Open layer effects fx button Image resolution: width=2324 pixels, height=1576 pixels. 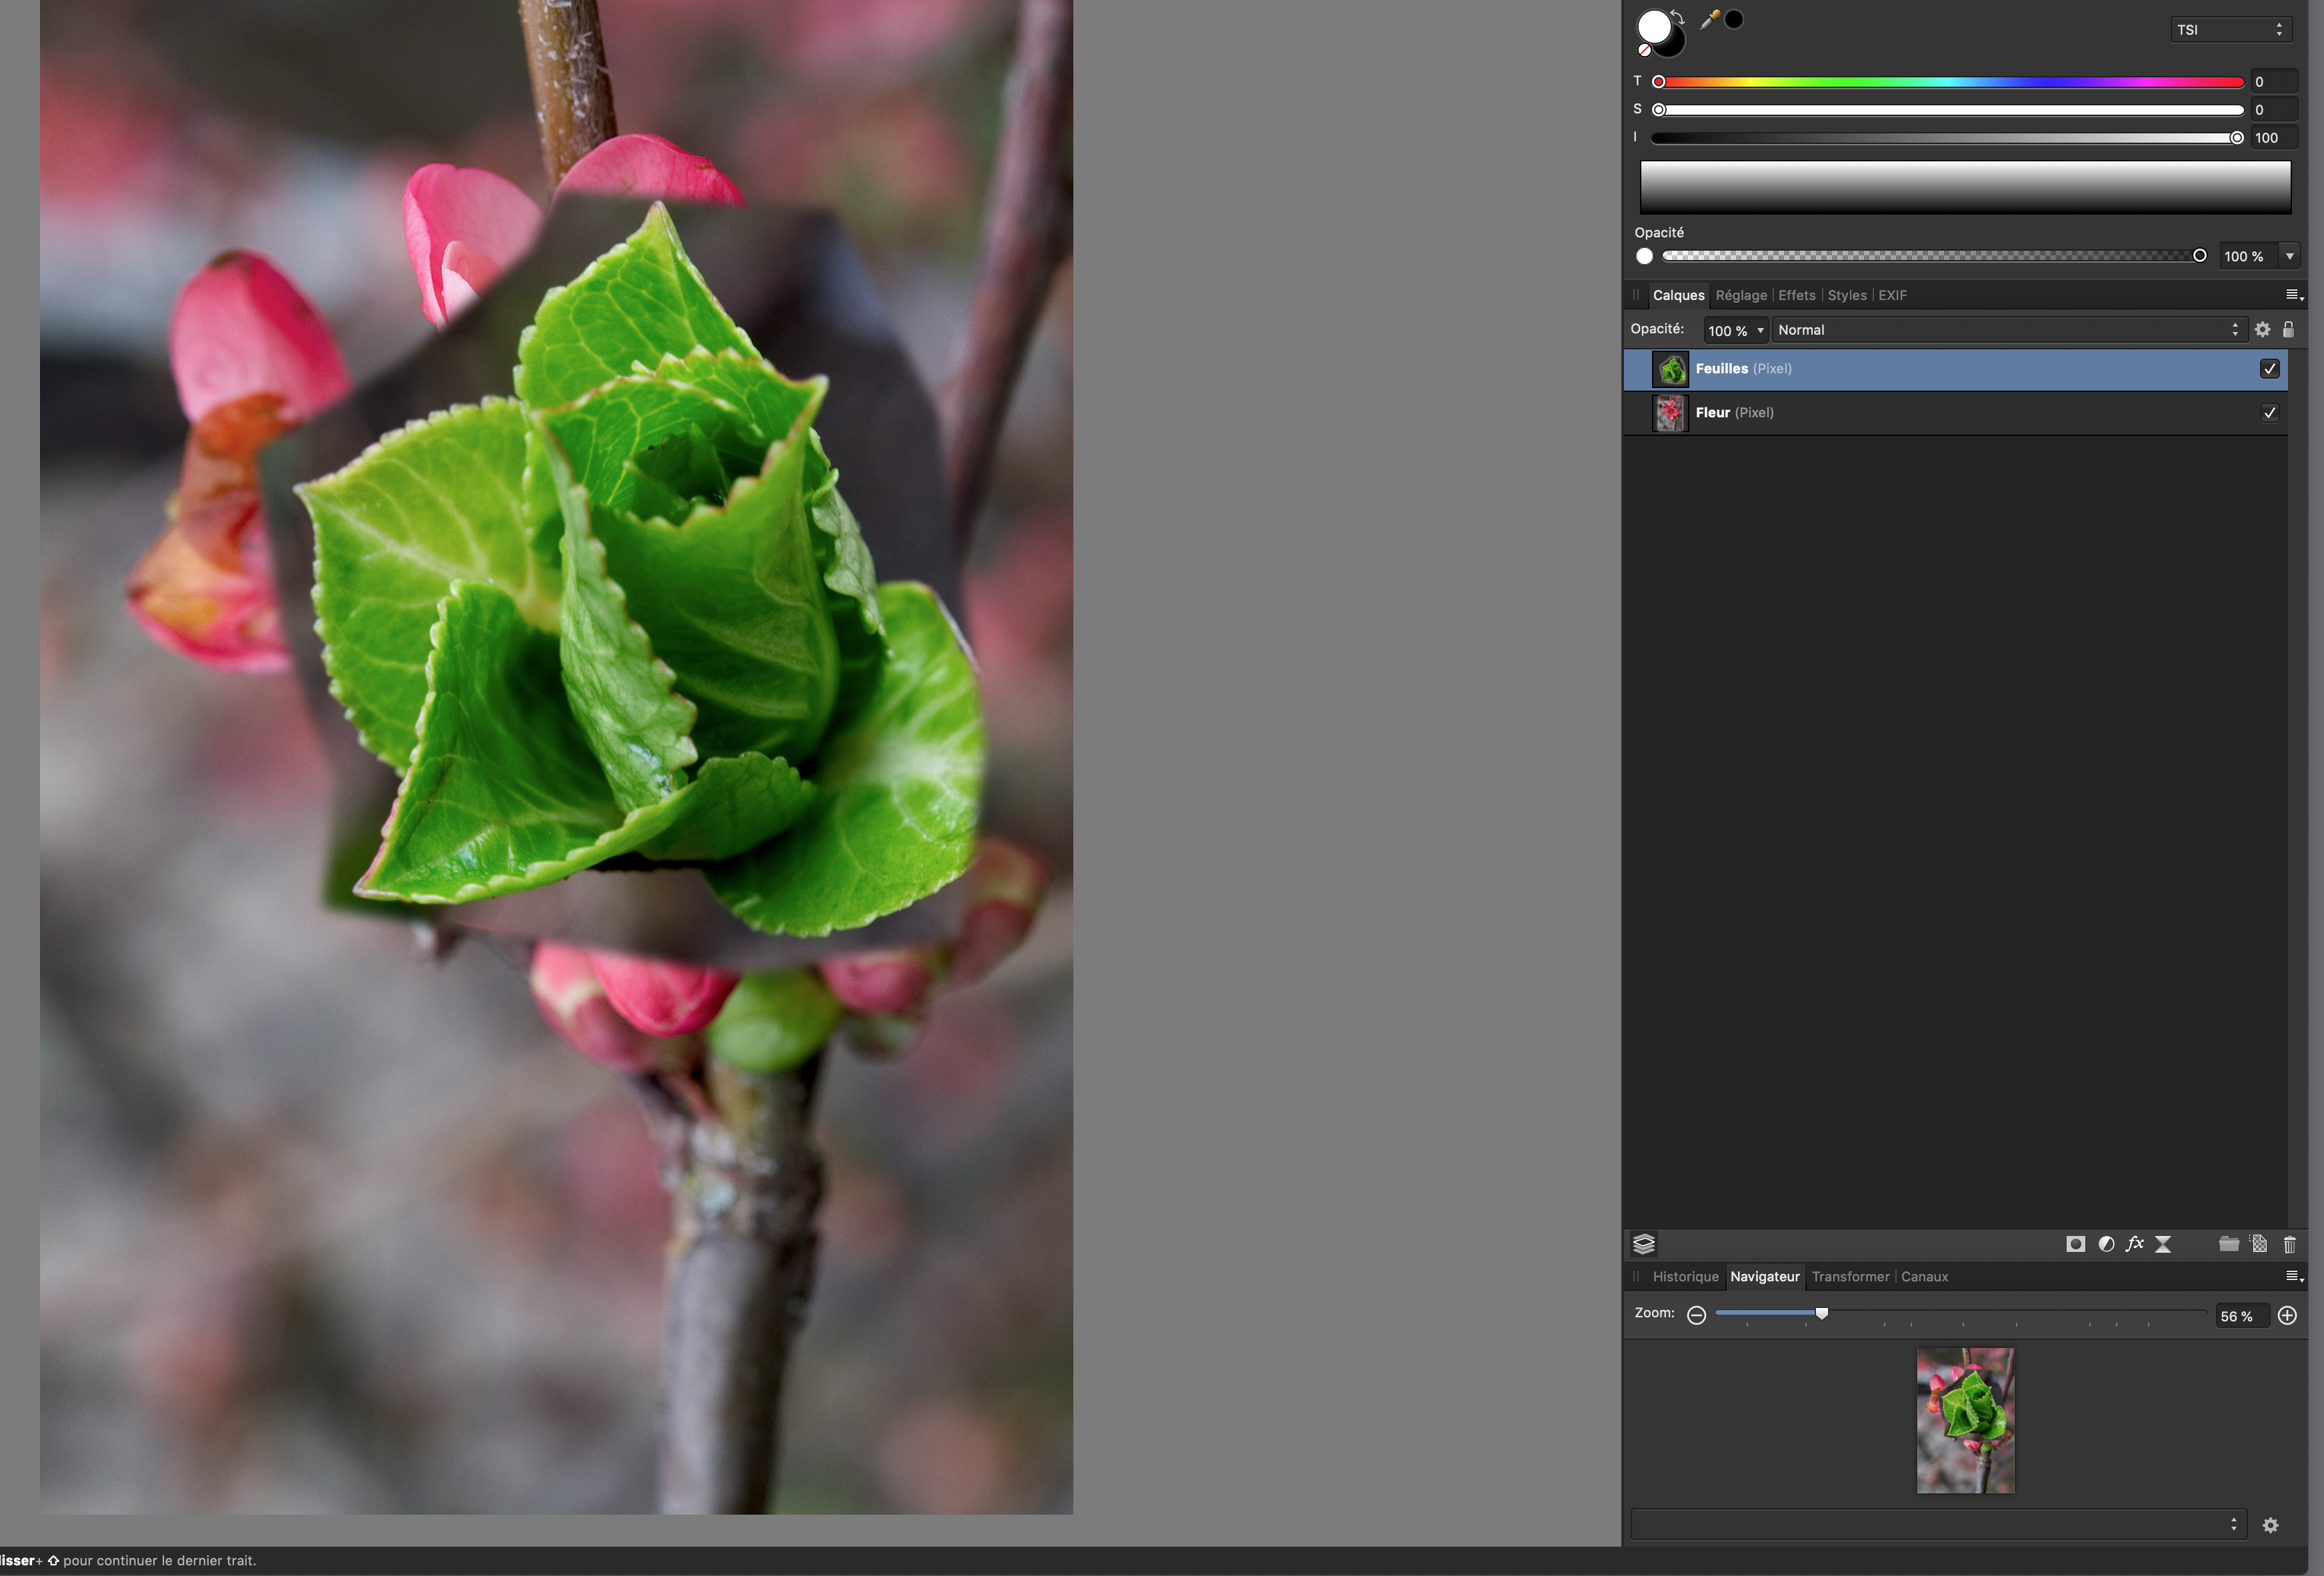2134,1244
